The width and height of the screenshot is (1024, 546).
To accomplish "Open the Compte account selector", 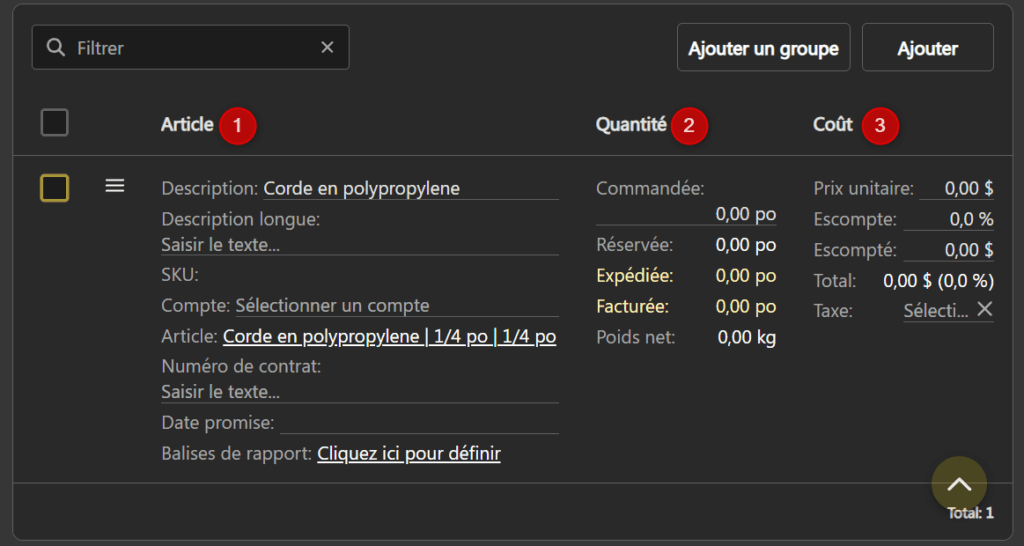I will click(x=346, y=306).
